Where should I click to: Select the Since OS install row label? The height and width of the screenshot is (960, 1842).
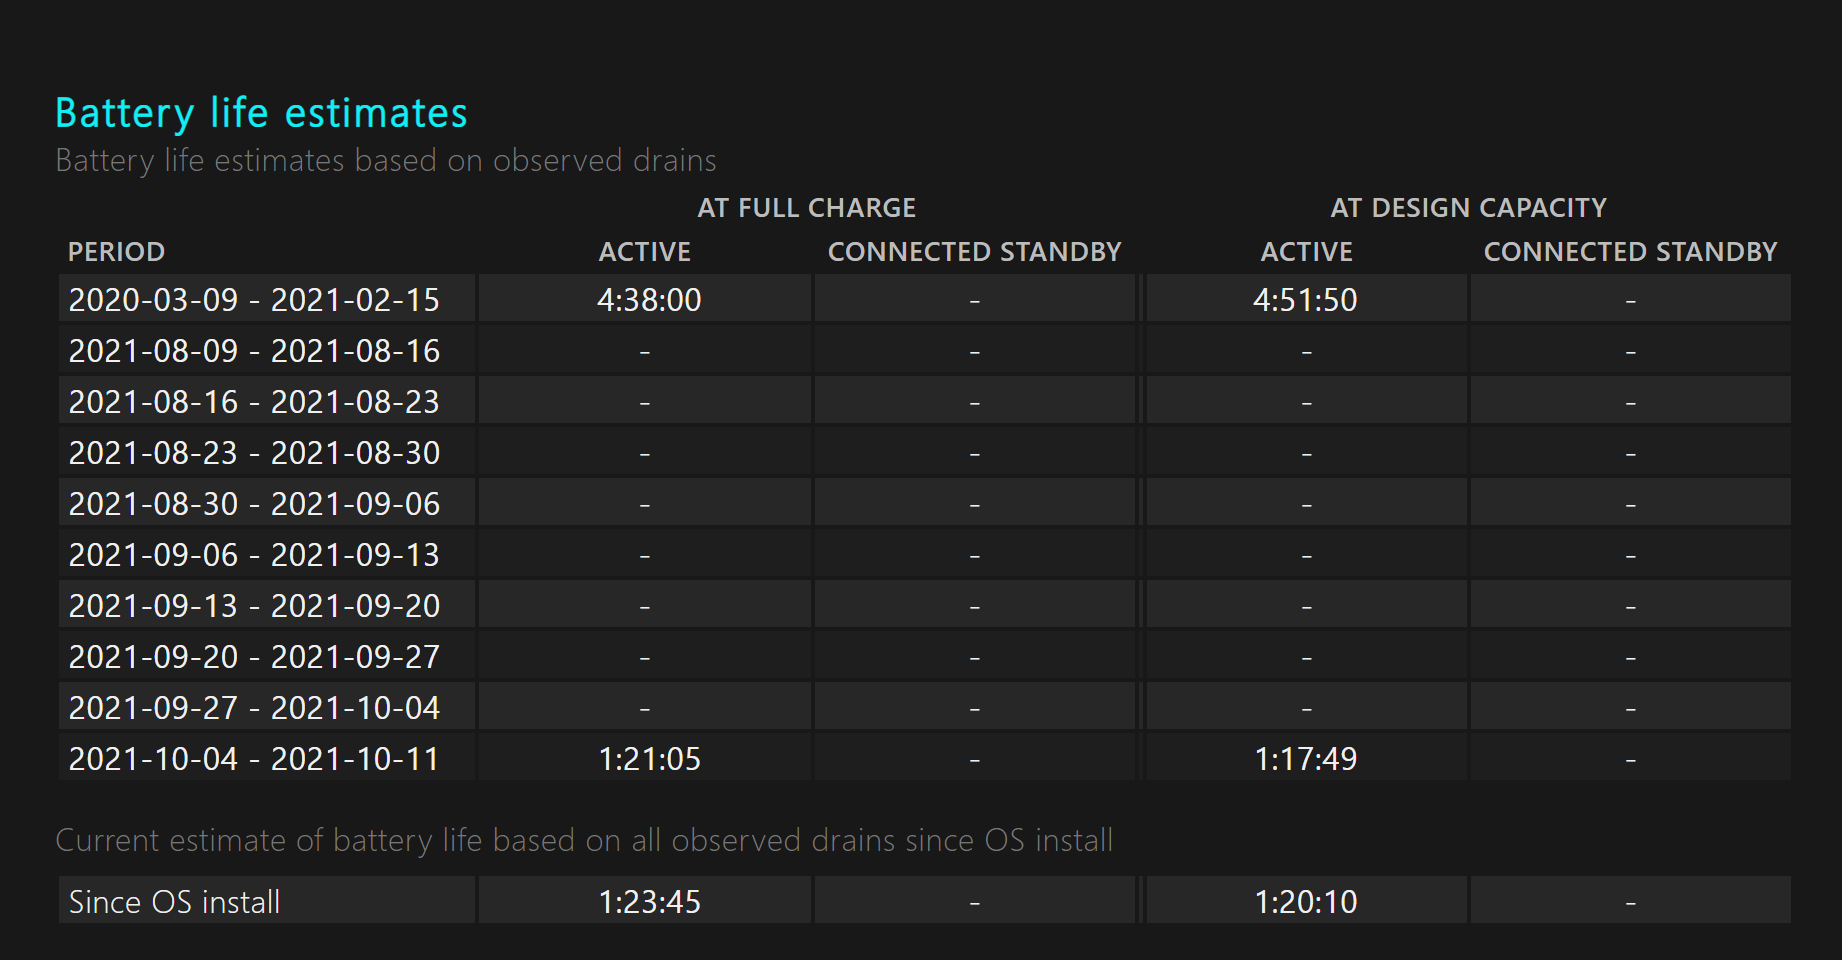(x=174, y=902)
